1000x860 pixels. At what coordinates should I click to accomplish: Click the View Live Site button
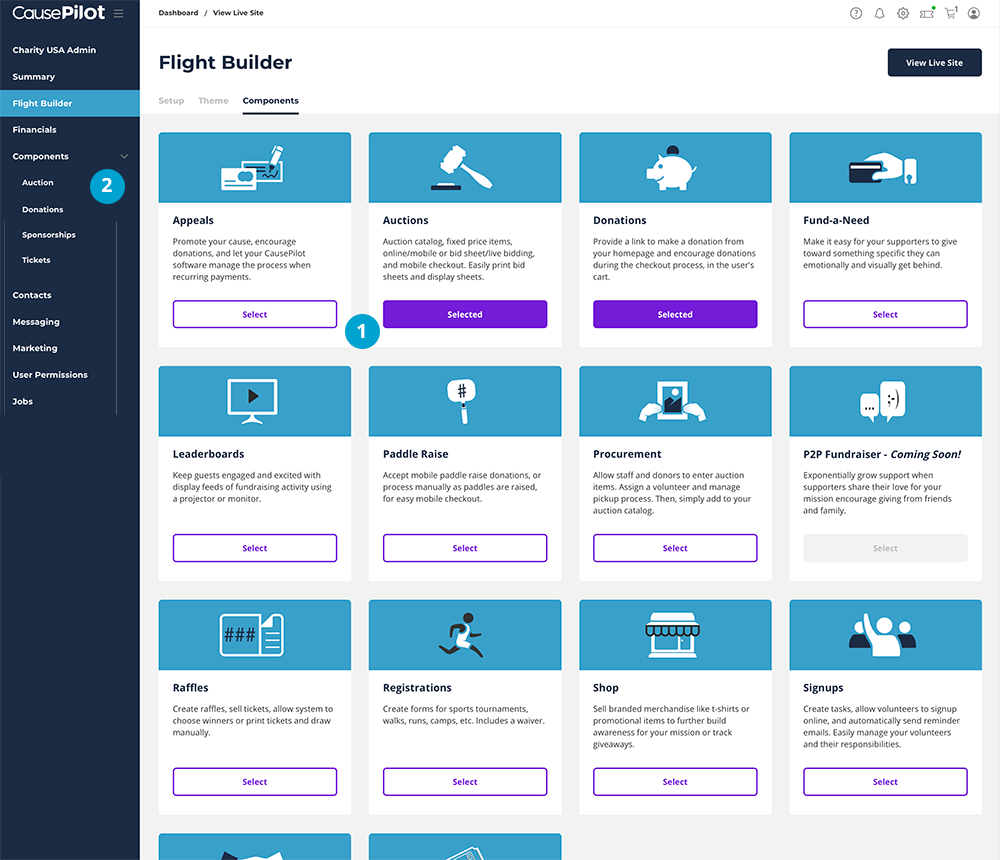click(x=934, y=63)
